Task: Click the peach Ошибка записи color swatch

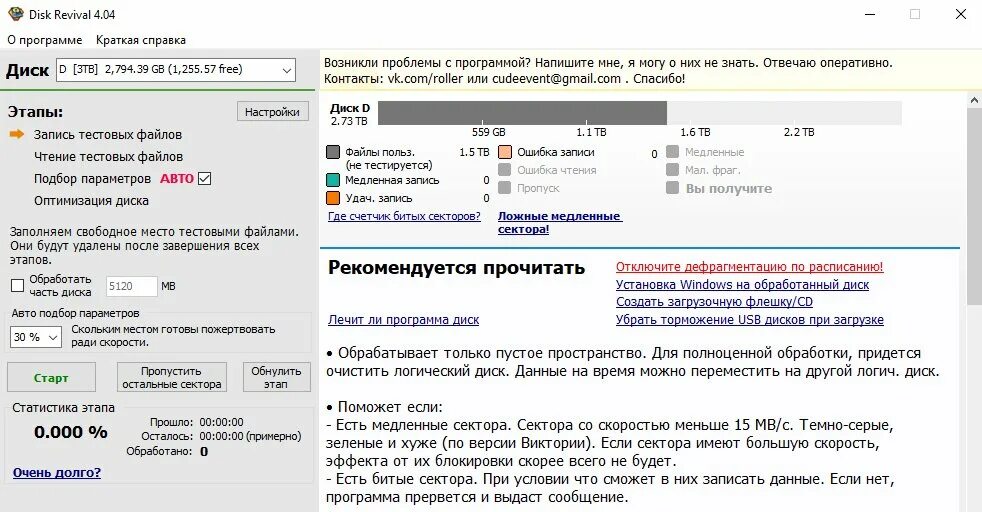Action: point(505,152)
